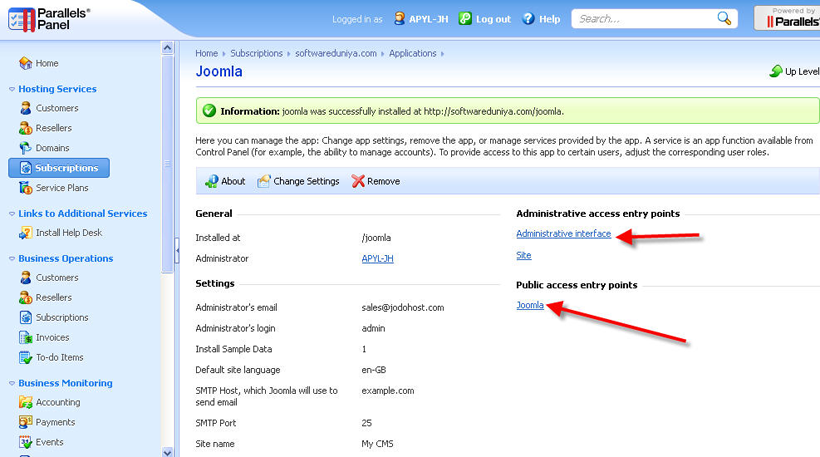Click the sales@jodohost.com email value
The width and height of the screenshot is (820, 457).
(403, 307)
